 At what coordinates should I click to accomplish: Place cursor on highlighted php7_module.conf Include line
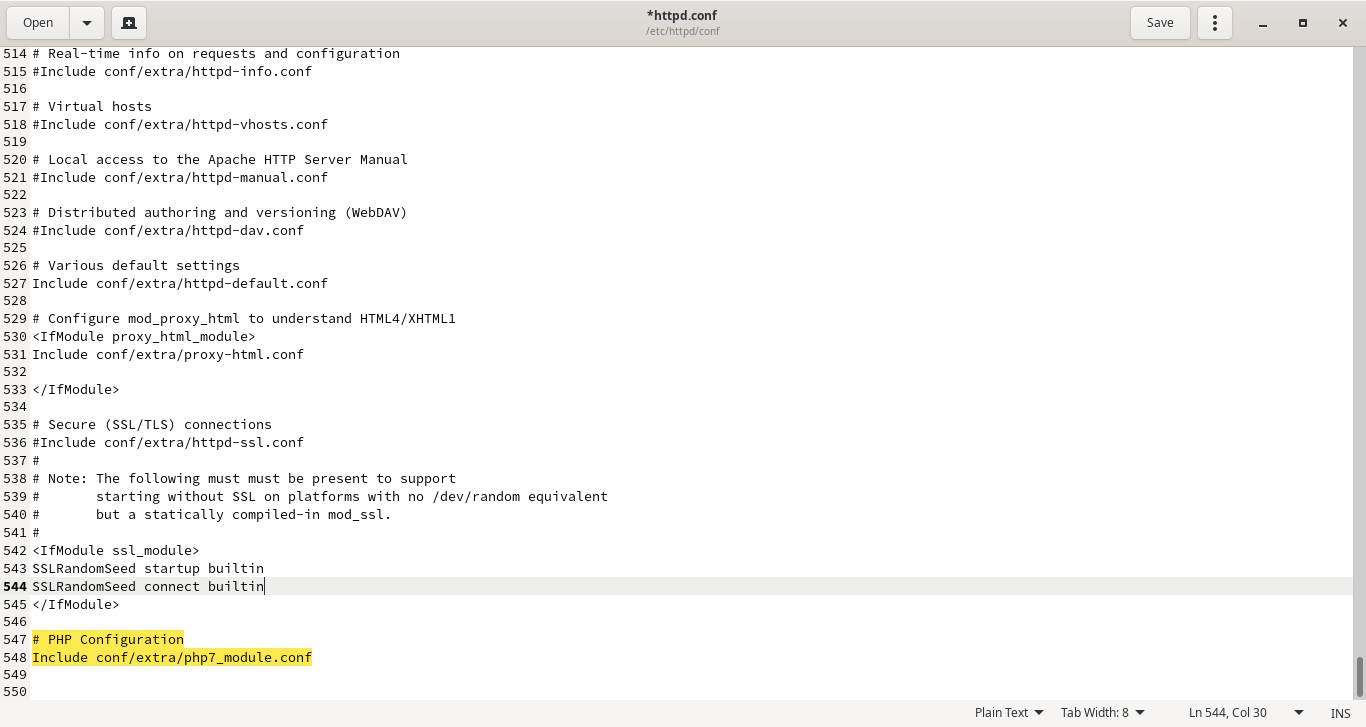point(172,658)
